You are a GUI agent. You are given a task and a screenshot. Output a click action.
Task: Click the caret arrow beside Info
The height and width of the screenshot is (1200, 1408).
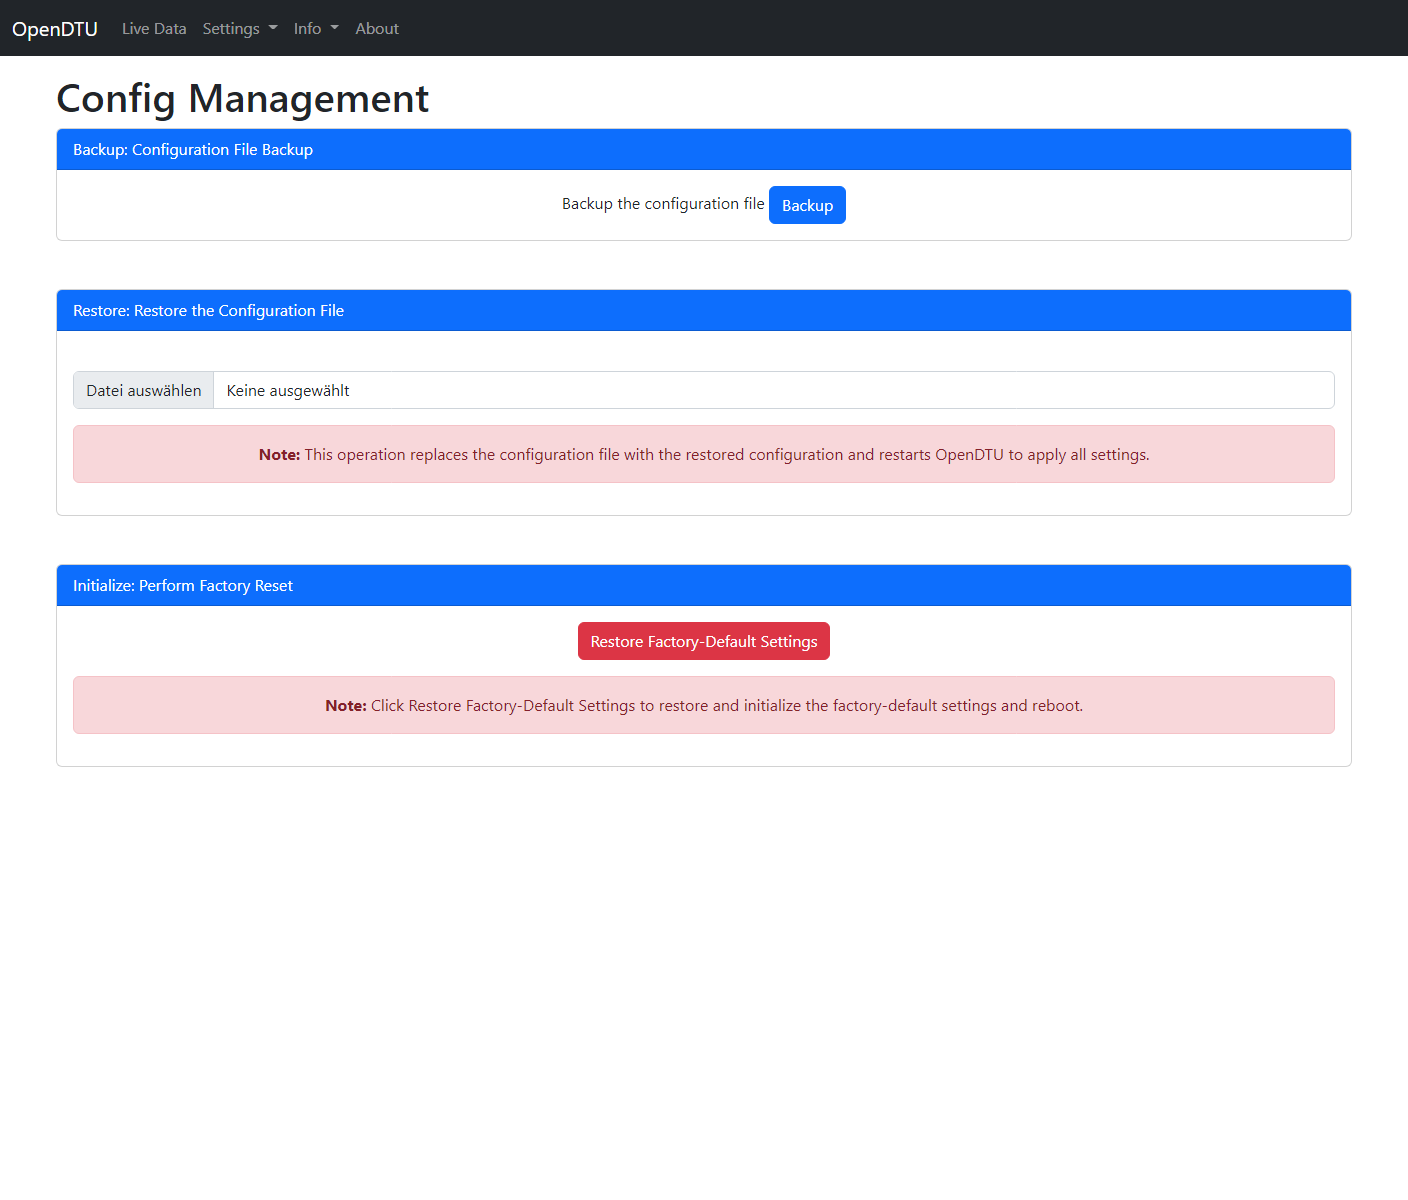coord(335,29)
